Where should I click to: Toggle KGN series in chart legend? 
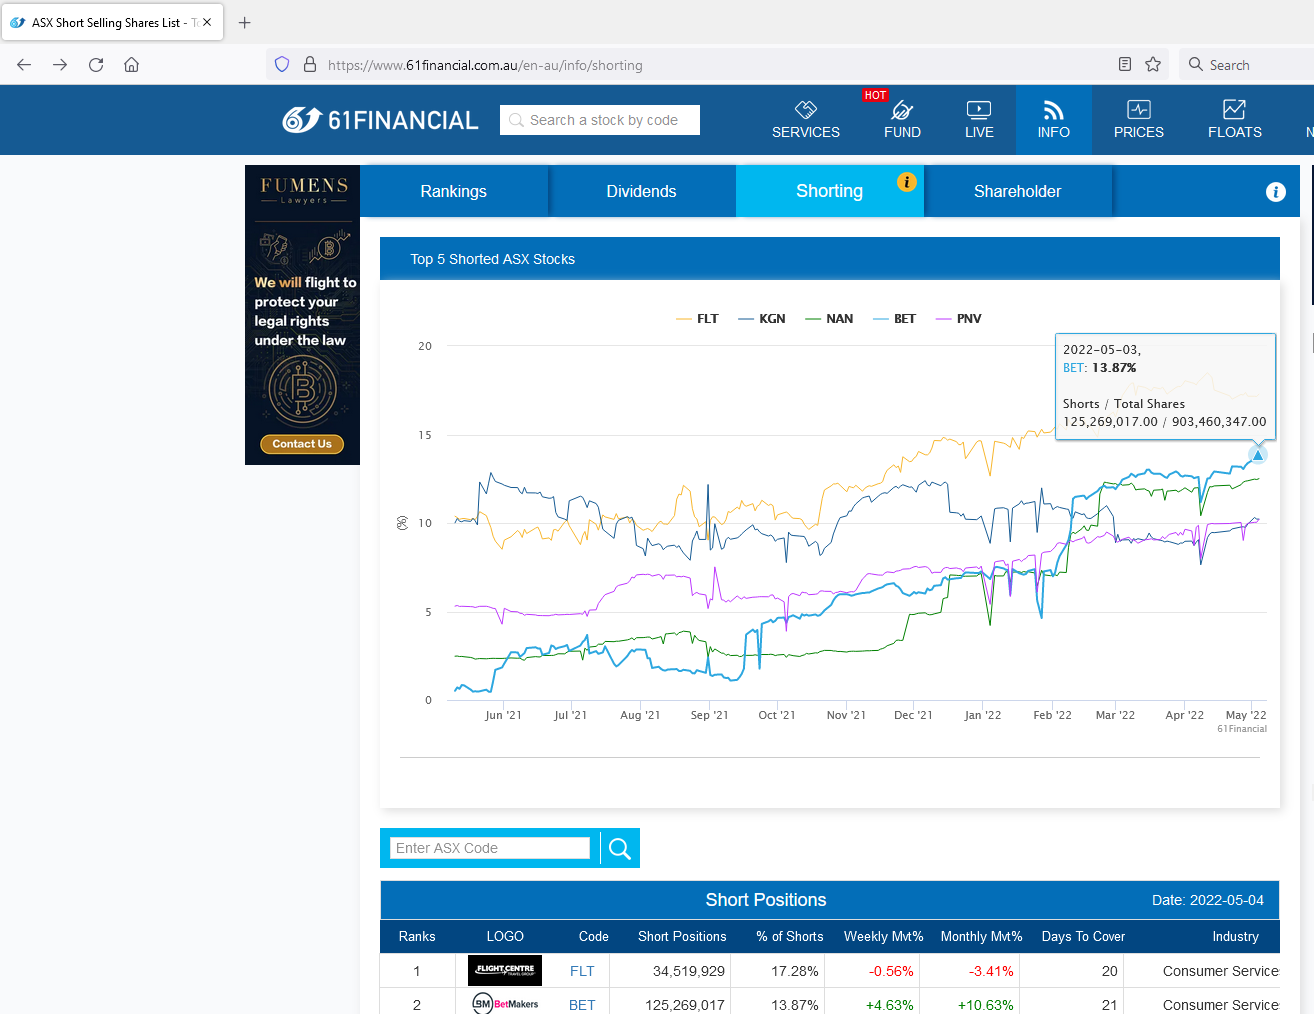point(762,319)
